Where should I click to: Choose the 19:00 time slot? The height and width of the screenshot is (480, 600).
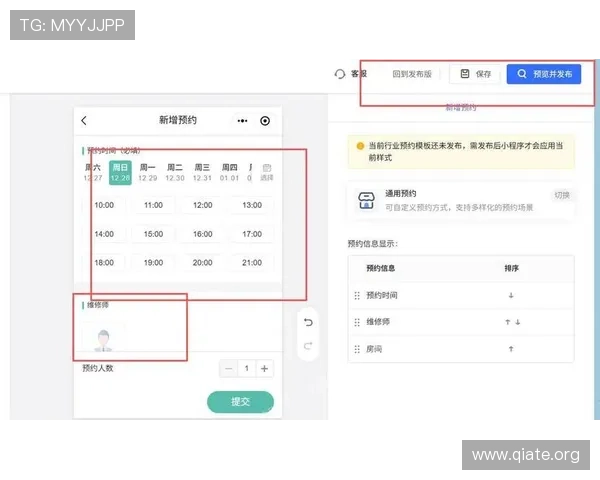coord(153,263)
